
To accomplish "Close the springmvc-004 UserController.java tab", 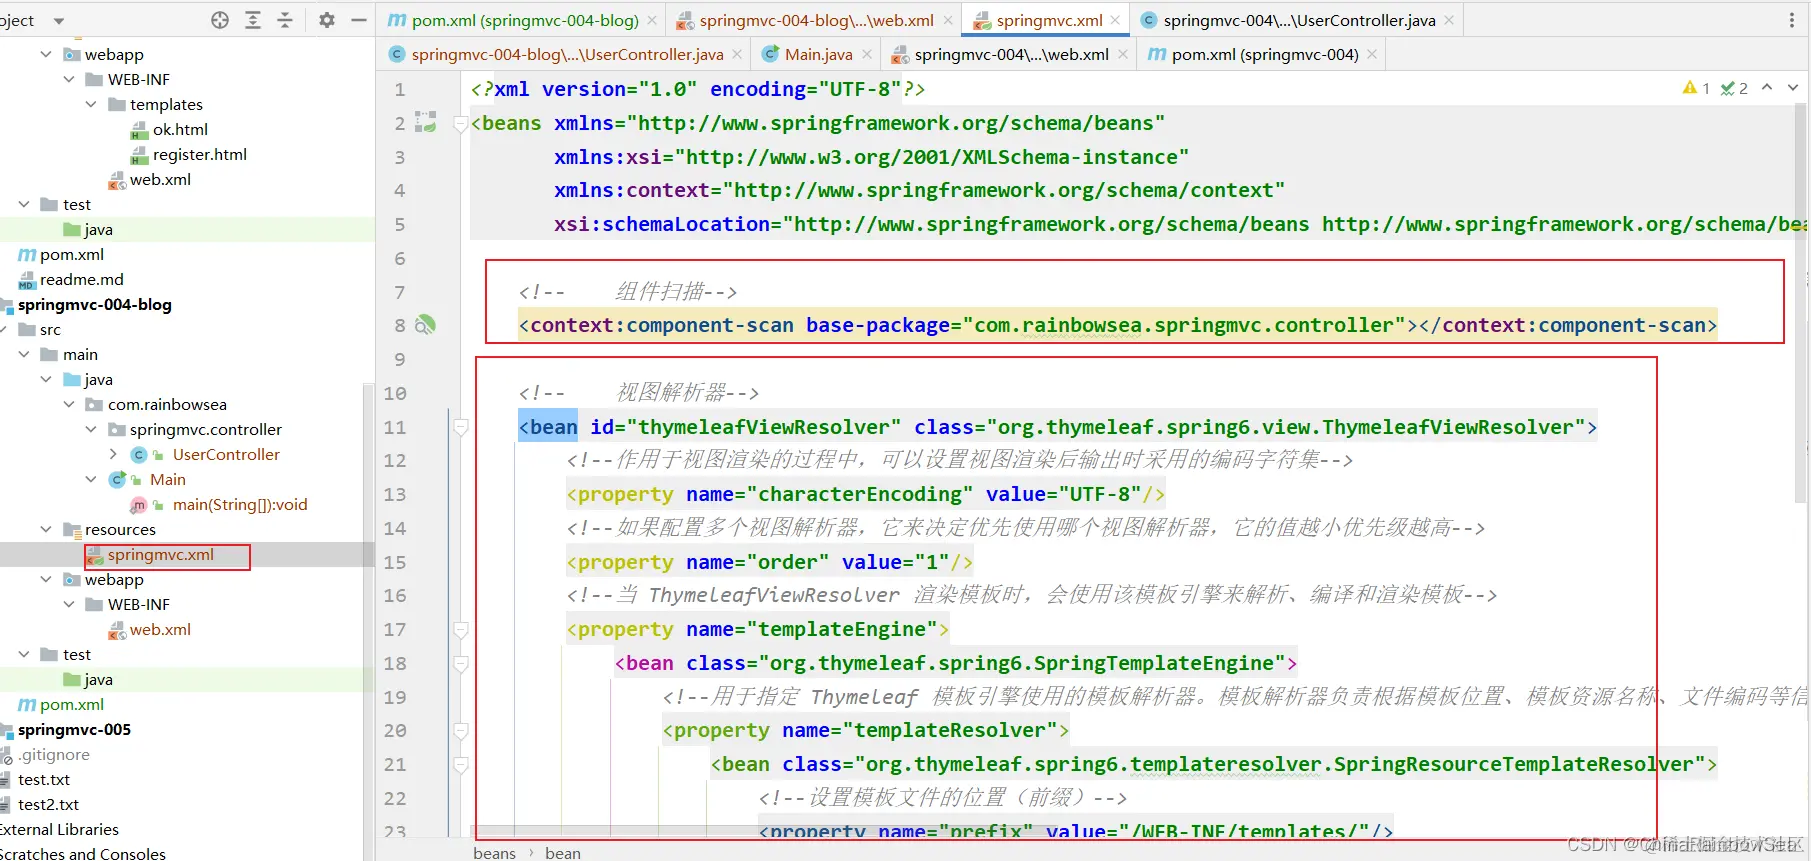I will (x=1449, y=20).
